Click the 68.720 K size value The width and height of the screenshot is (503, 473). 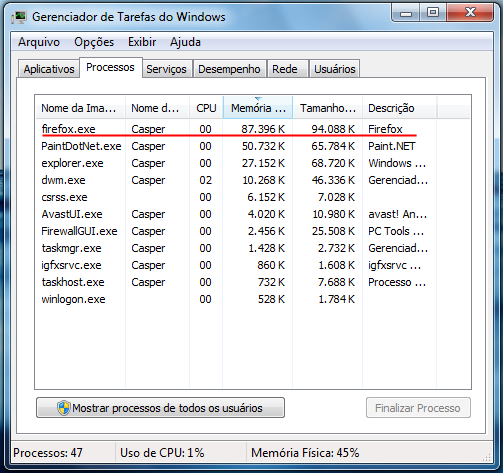tap(333, 163)
